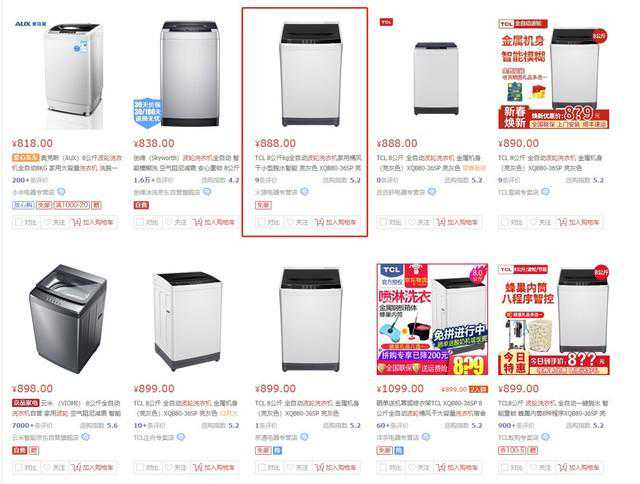Add the ¥1099.00 TCL washer to cart

click(x=457, y=467)
